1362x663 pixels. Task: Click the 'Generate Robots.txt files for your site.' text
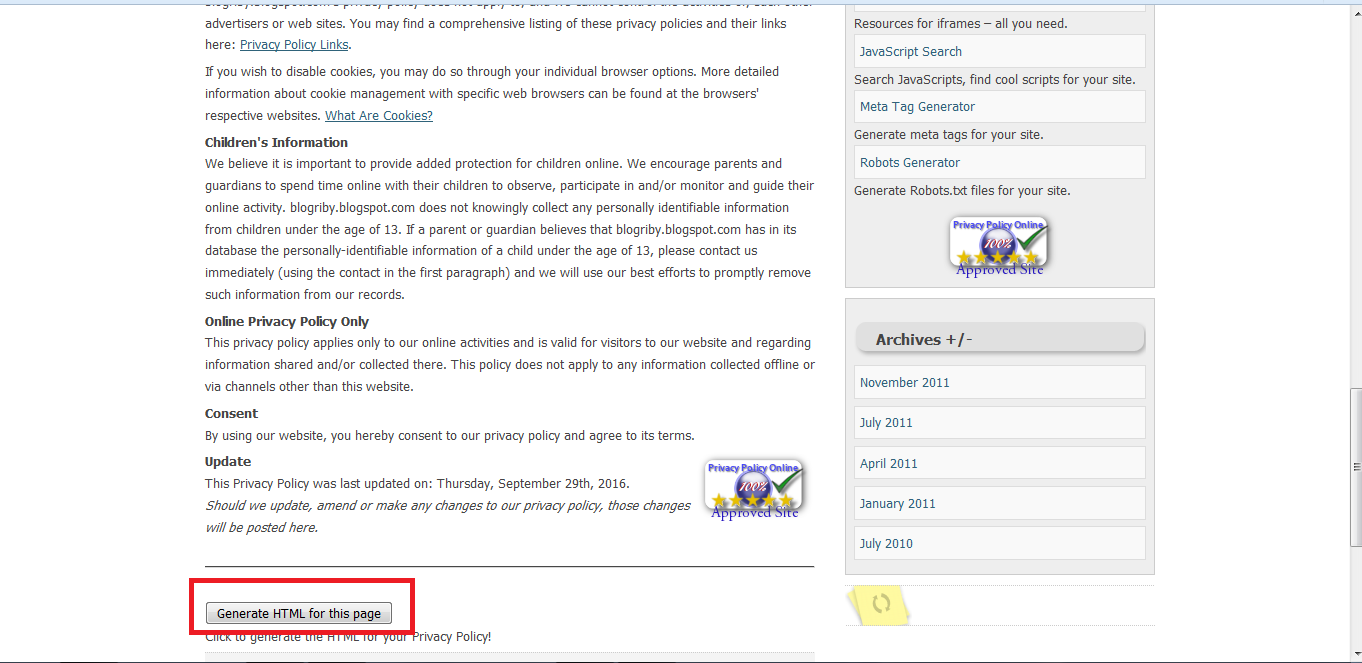[962, 190]
